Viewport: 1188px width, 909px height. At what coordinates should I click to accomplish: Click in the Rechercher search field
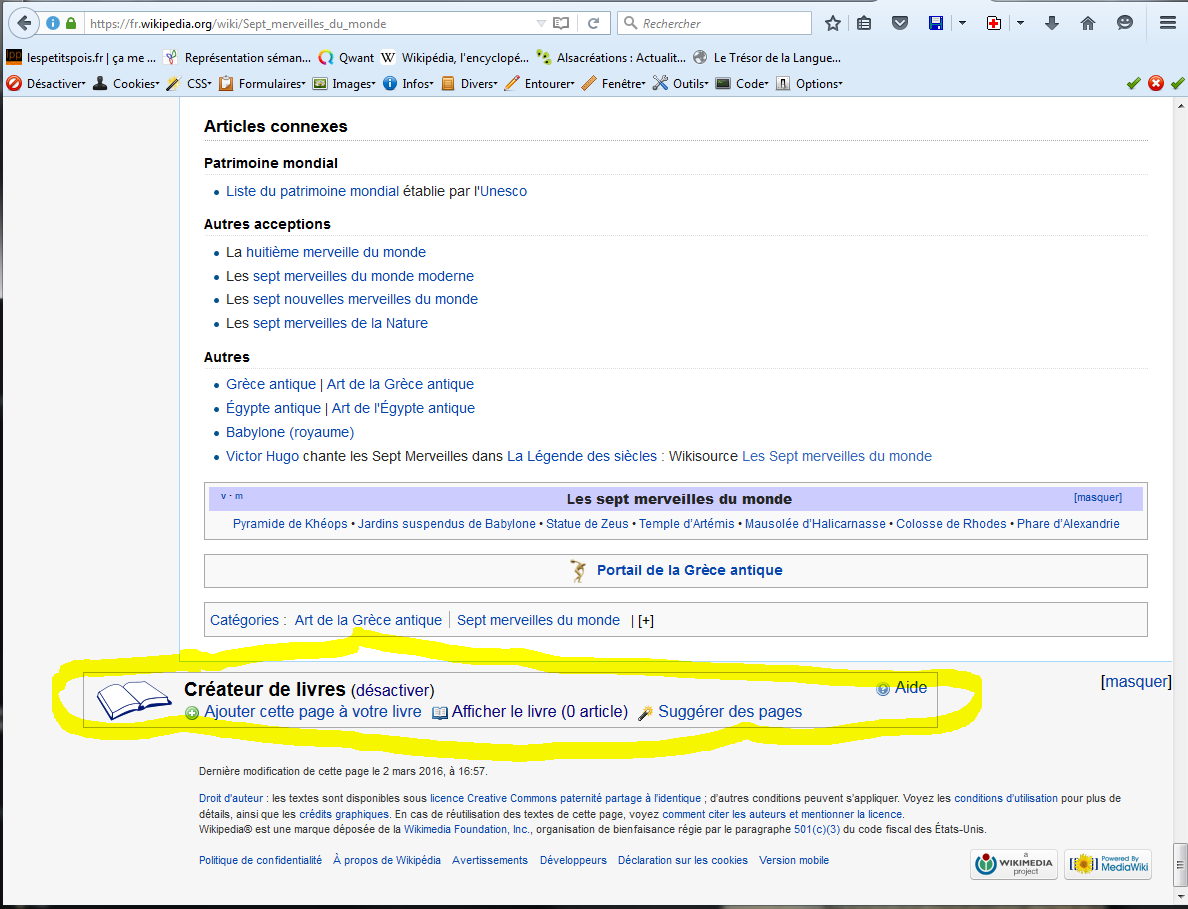click(x=722, y=23)
